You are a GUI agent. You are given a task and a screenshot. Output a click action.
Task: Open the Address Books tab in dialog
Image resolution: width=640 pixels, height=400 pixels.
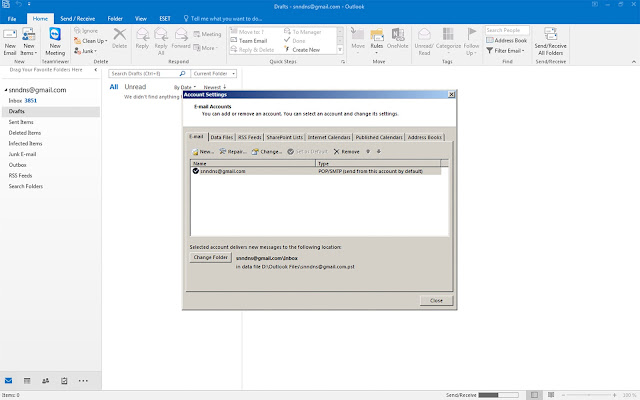(x=424, y=137)
